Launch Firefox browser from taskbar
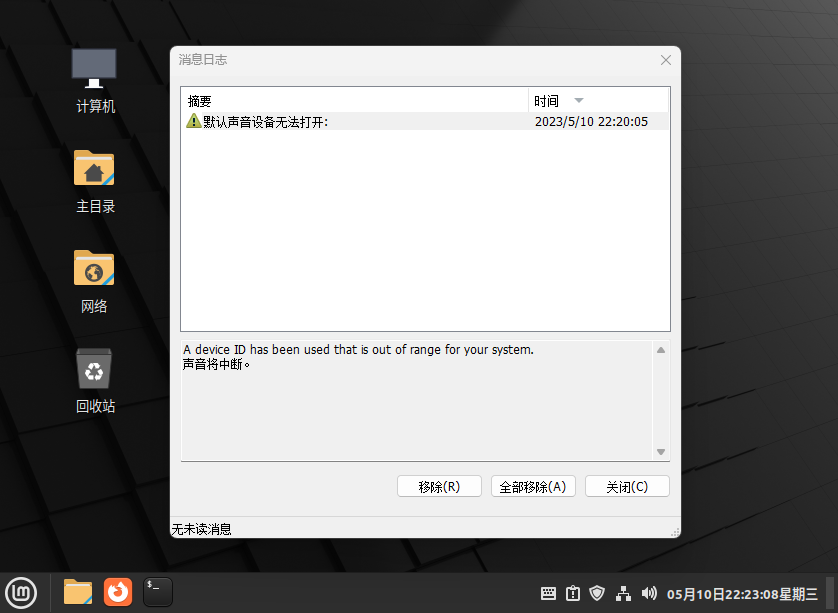Viewport: 838px width, 613px height. point(118,592)
